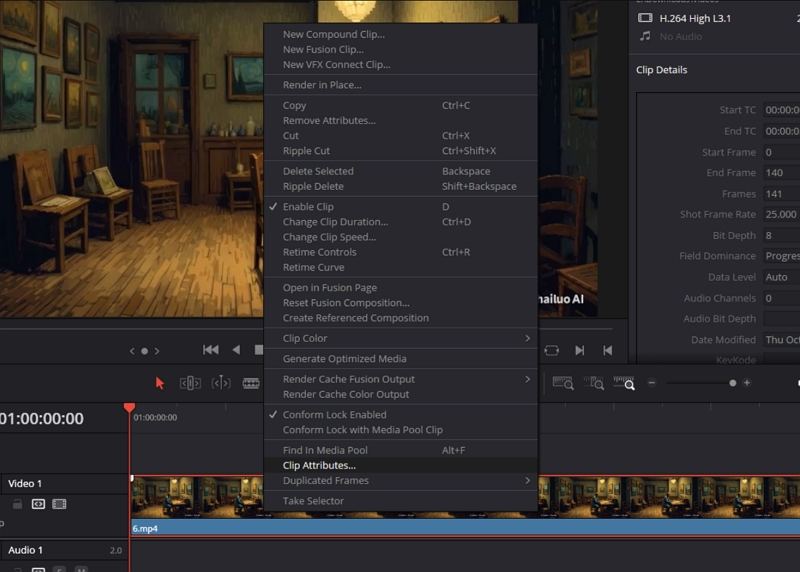Screen dimensions: 800x572
Task: Select the red arrow Selection Mode tool
Action: (x=160, y=383)
